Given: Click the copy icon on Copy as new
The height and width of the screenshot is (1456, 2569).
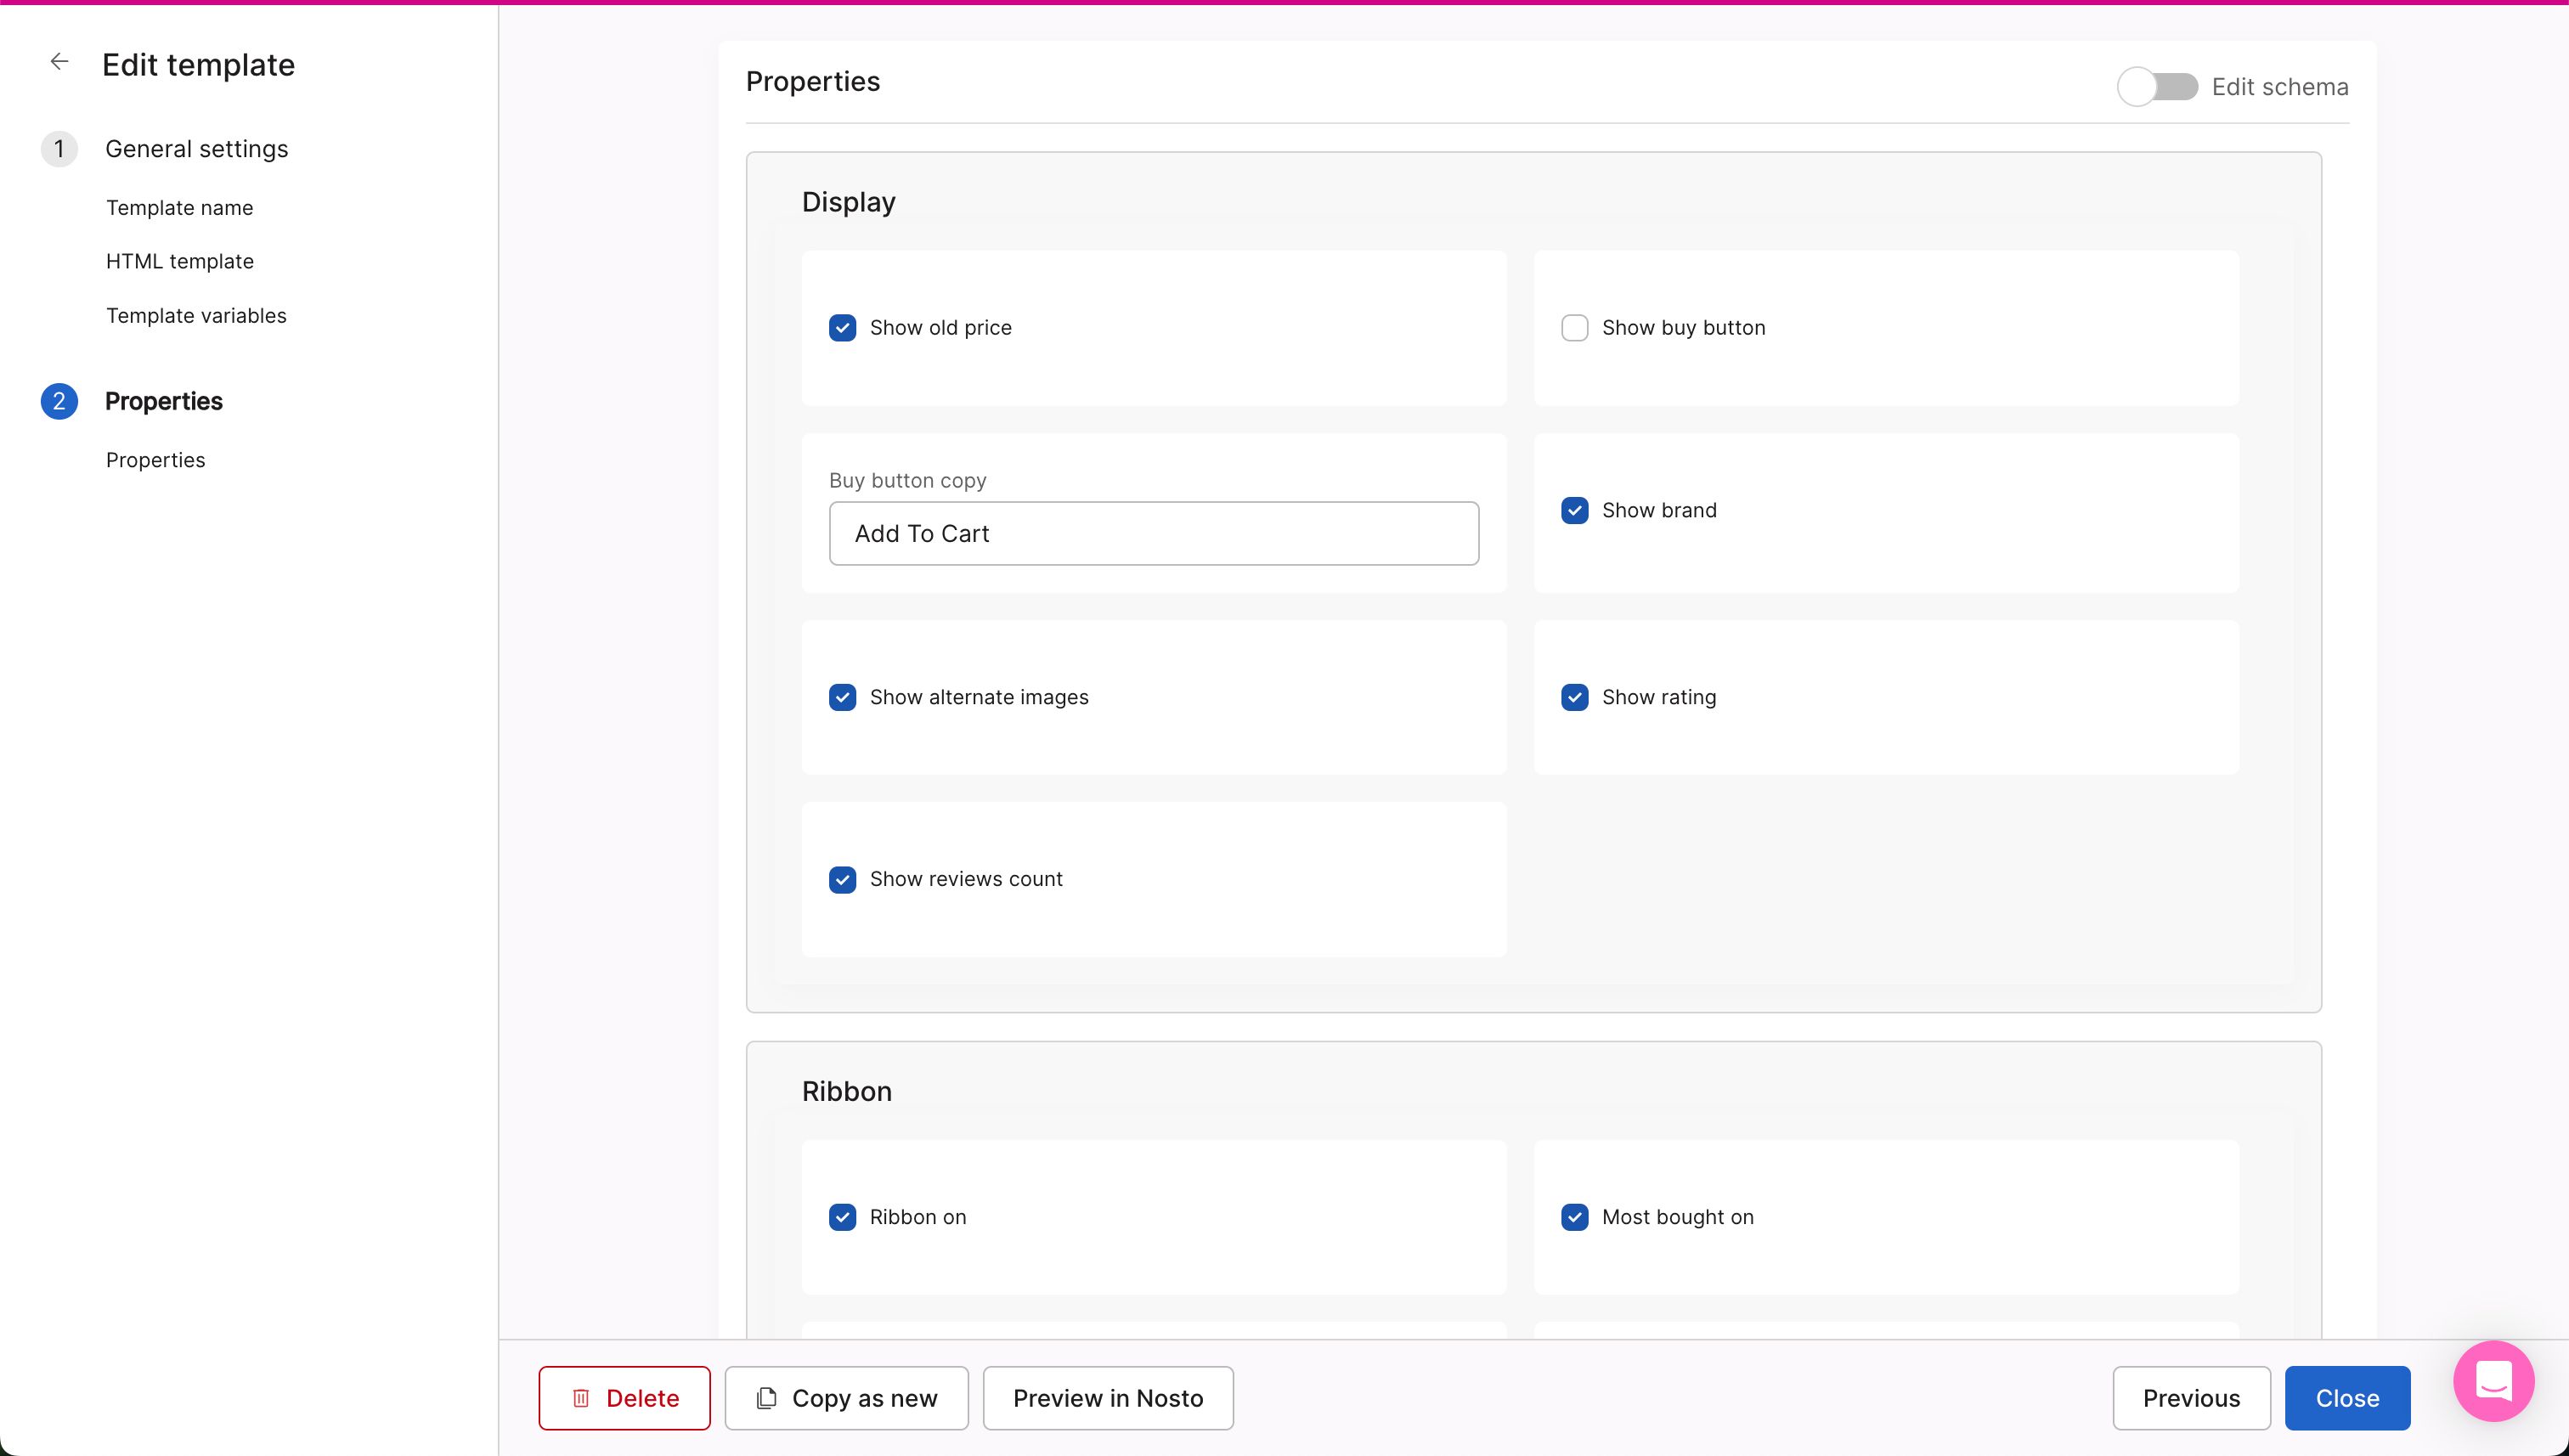Looking at the screenshot, I should pos(767,1398).
